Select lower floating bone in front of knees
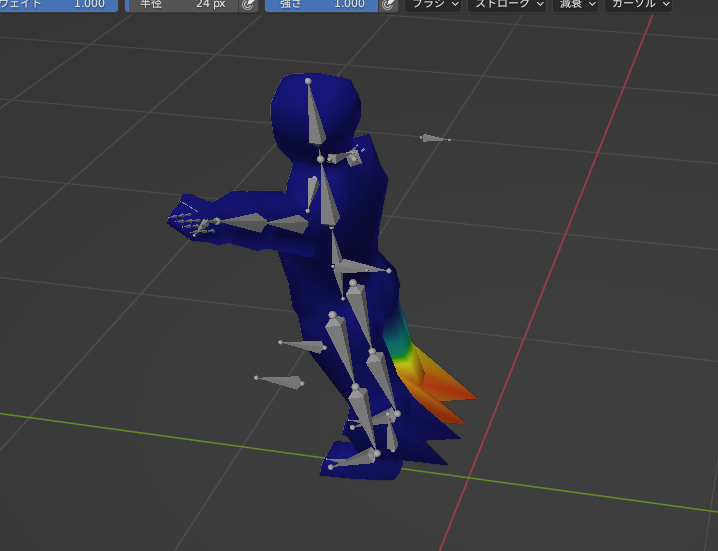Image resolution: width=718 pixels, height=551 pixels. coord(281,382)
